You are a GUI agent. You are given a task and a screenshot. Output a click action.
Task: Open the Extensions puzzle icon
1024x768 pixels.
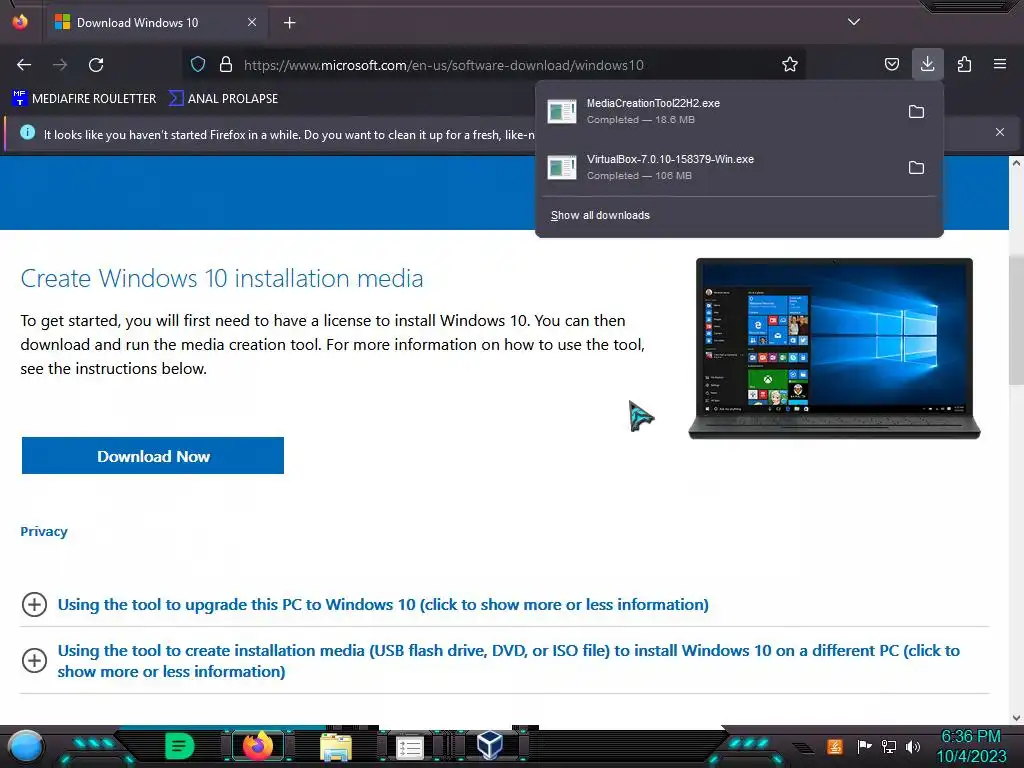coord(964,65)
